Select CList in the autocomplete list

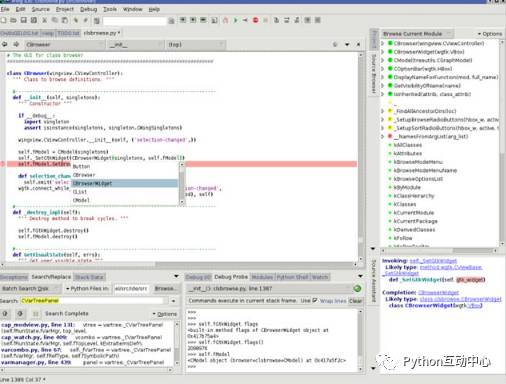pyautogui.click(x=125, y=192)
